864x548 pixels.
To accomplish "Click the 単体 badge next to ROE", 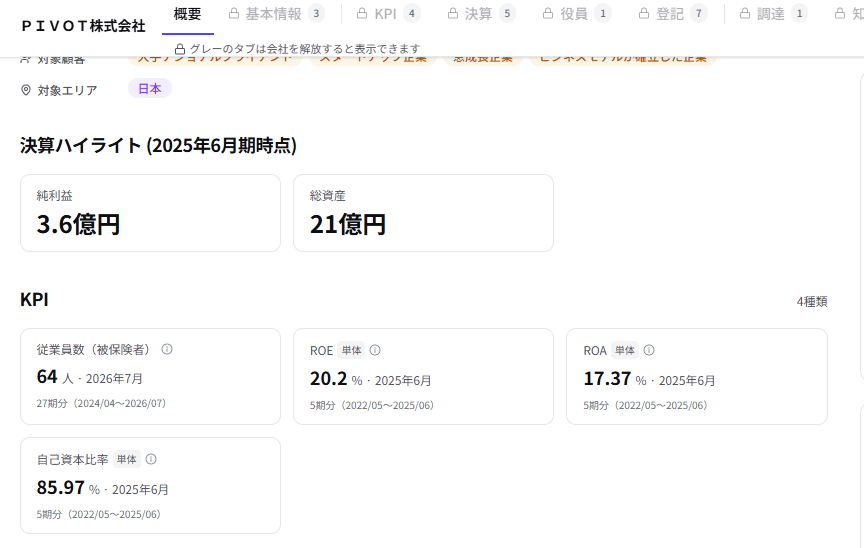I will 352,350.
